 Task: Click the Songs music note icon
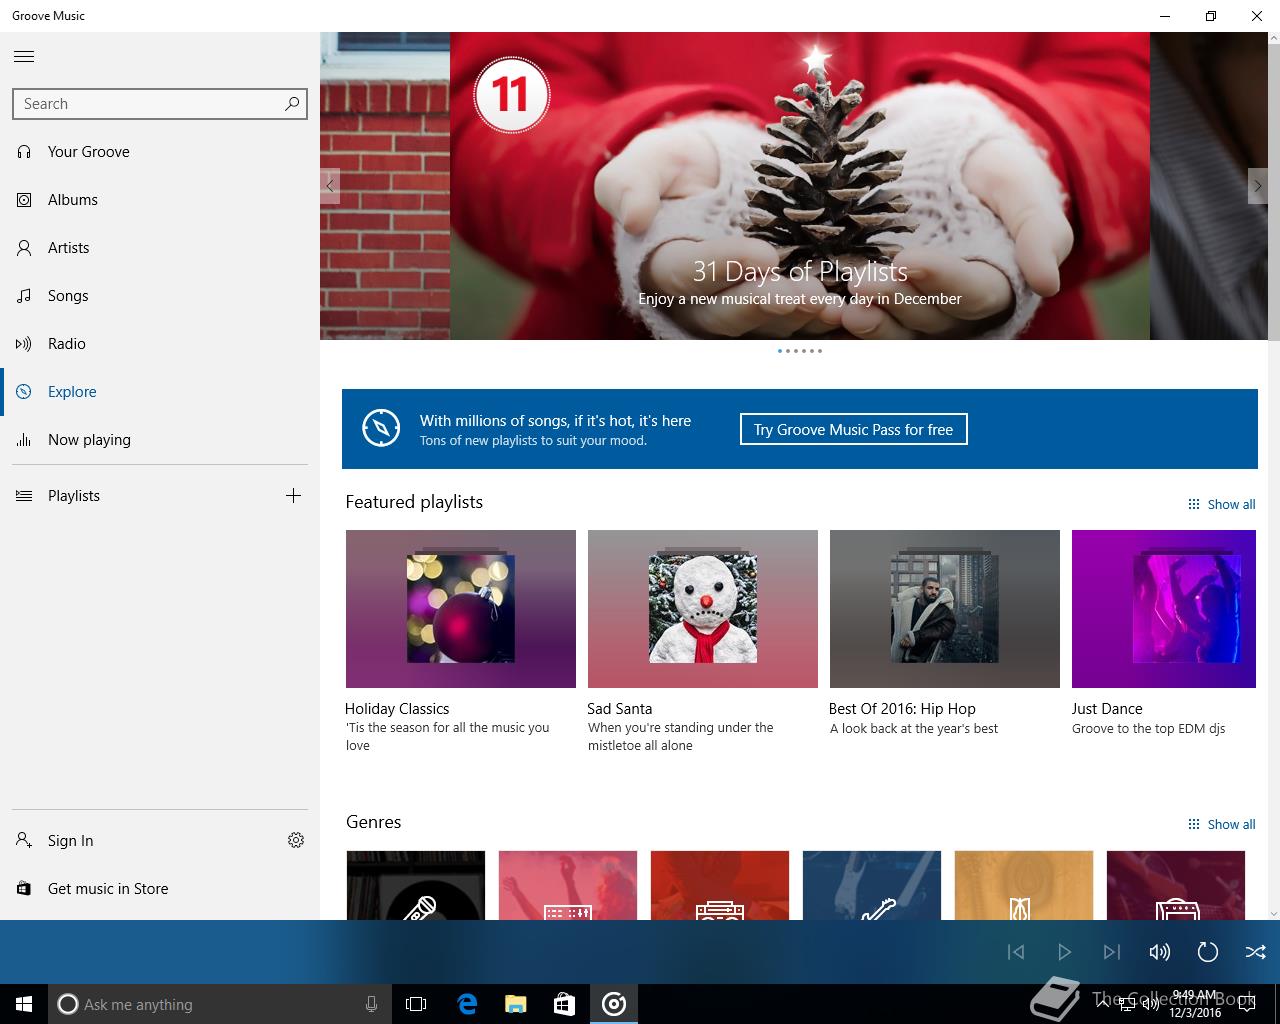24,296
